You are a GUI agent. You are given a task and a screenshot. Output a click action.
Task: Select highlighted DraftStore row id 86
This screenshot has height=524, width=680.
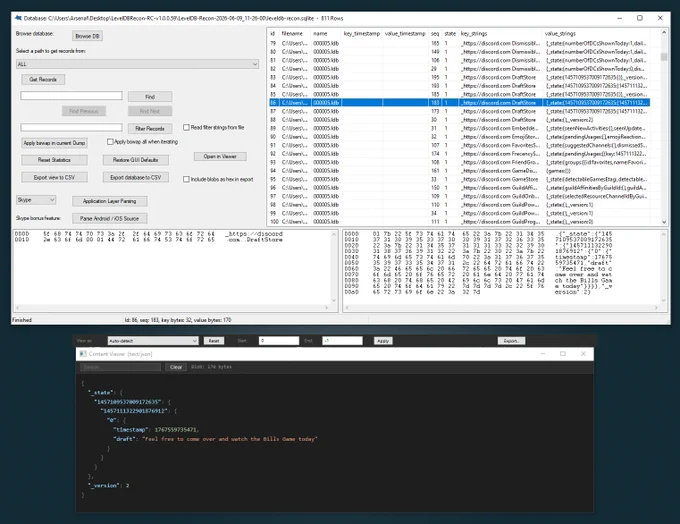[x=459, y=103]
